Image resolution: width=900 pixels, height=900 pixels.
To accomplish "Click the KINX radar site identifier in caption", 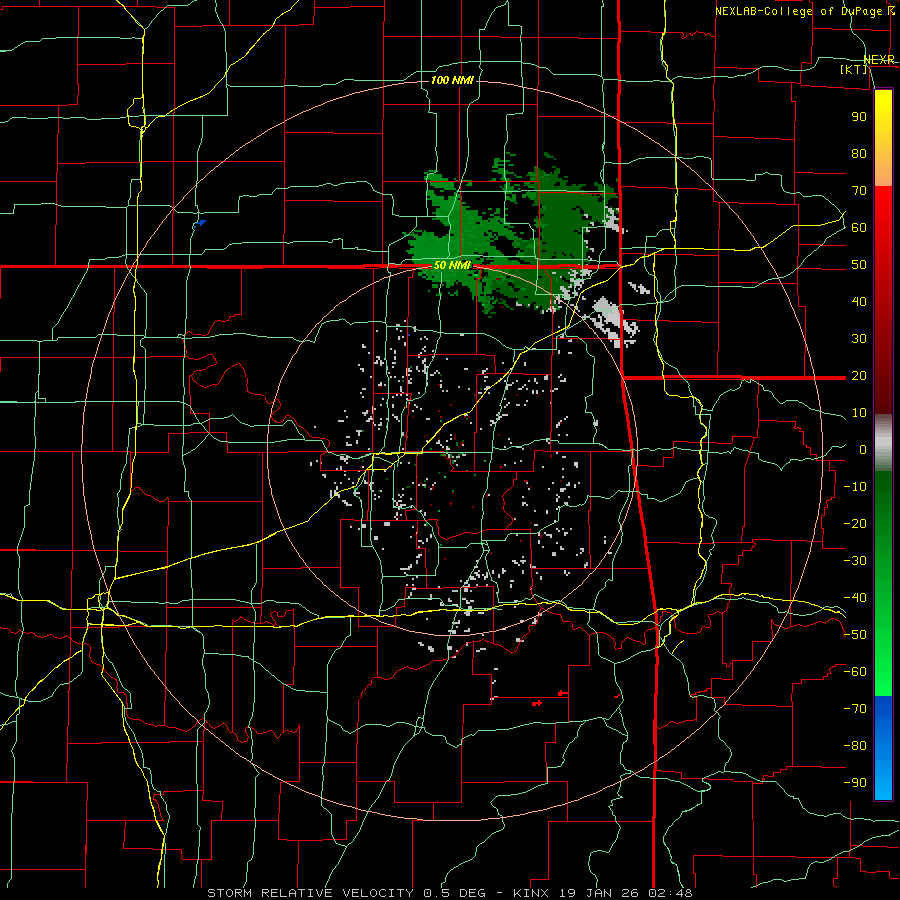I will 530,893.
